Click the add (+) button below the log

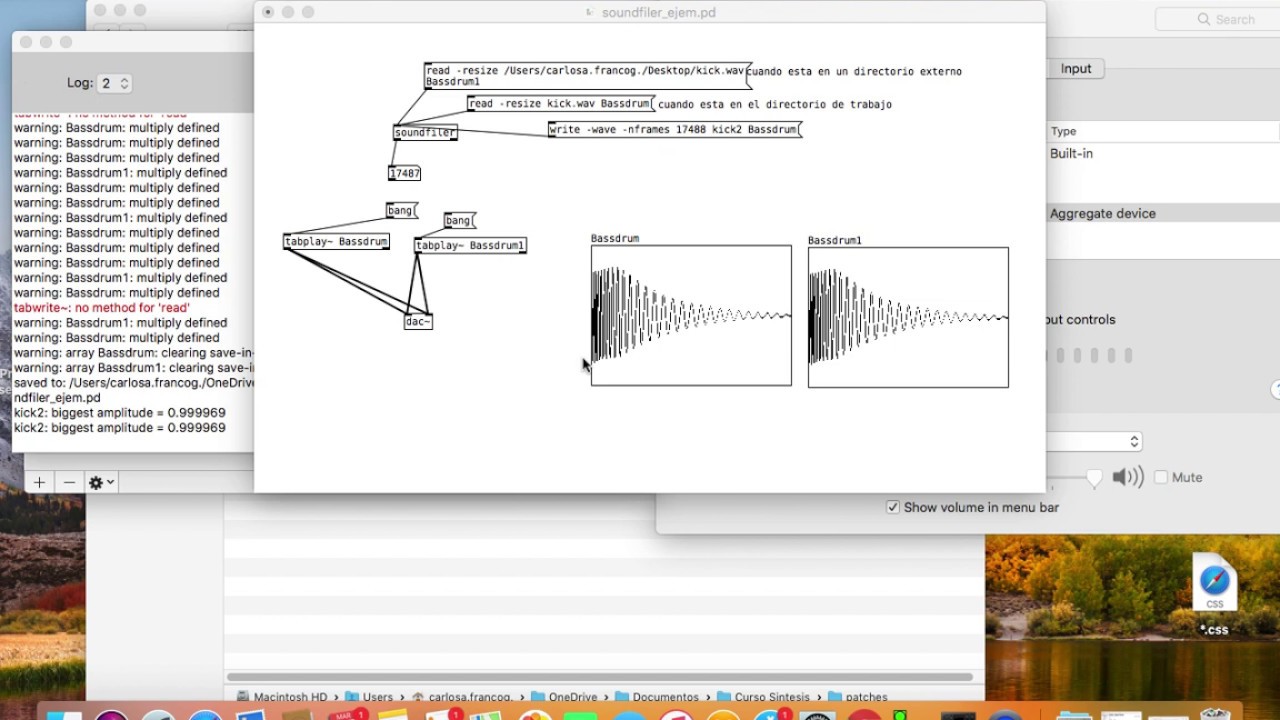[x=39, y=482]
